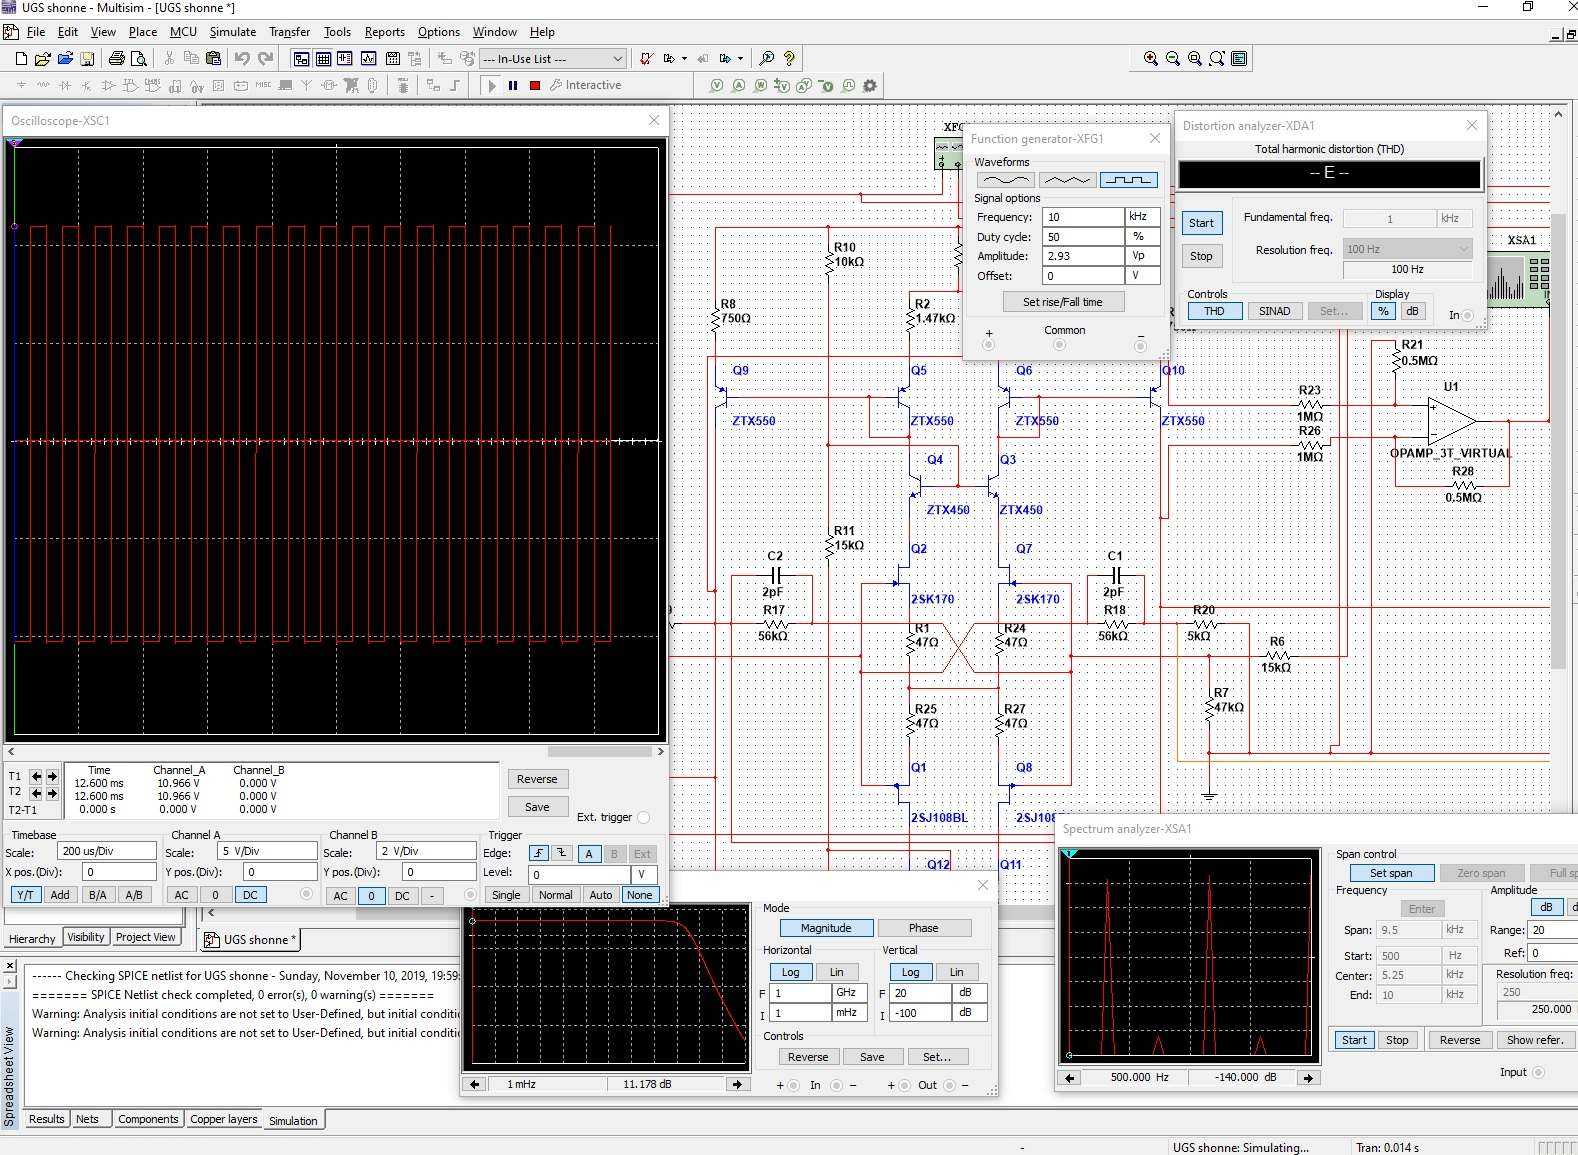1578x1155 pixels.
Task: Place a current probe from toolbar
Action: coord(739,86)
